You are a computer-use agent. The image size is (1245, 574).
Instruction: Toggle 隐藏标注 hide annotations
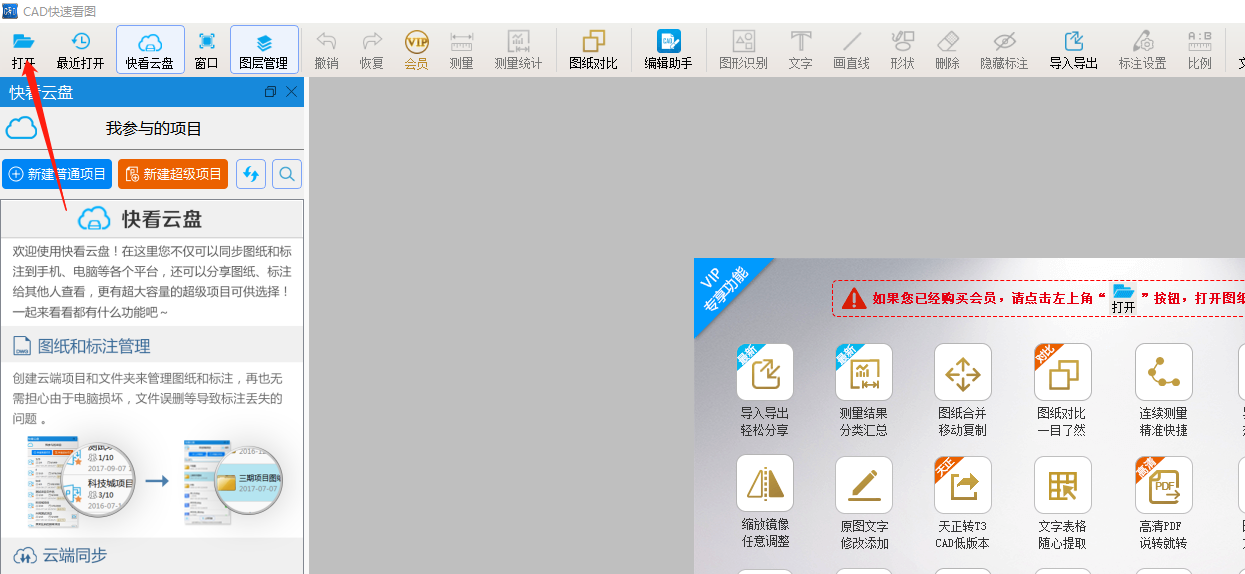(x=1004, y=50)
